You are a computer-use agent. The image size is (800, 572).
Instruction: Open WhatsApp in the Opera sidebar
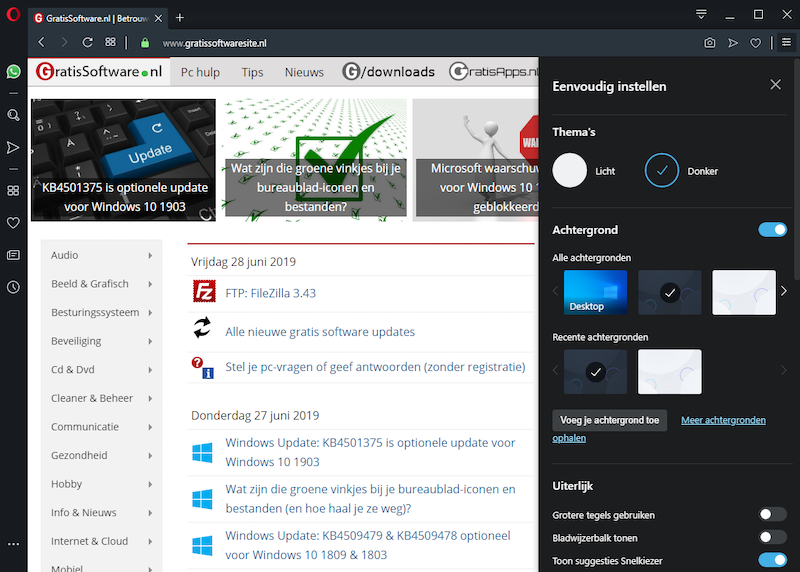pyautogui.click(x=13, y=72)
